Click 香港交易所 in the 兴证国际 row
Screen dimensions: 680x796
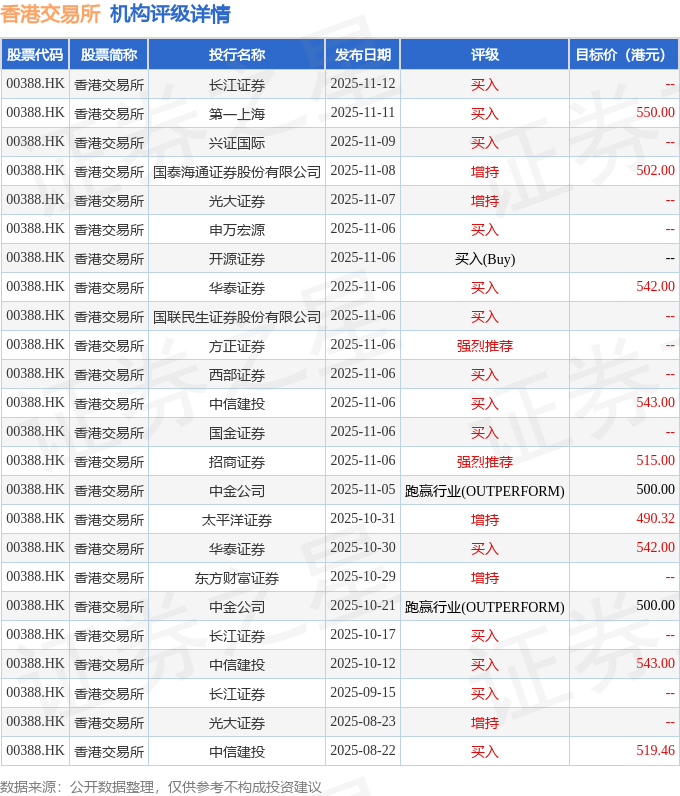[x=109, y=143]
